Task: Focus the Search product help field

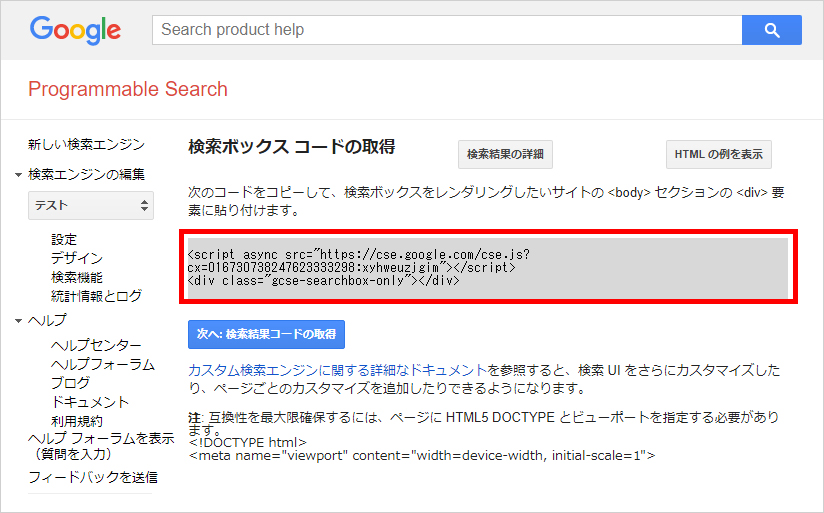Action: (447, 30)
